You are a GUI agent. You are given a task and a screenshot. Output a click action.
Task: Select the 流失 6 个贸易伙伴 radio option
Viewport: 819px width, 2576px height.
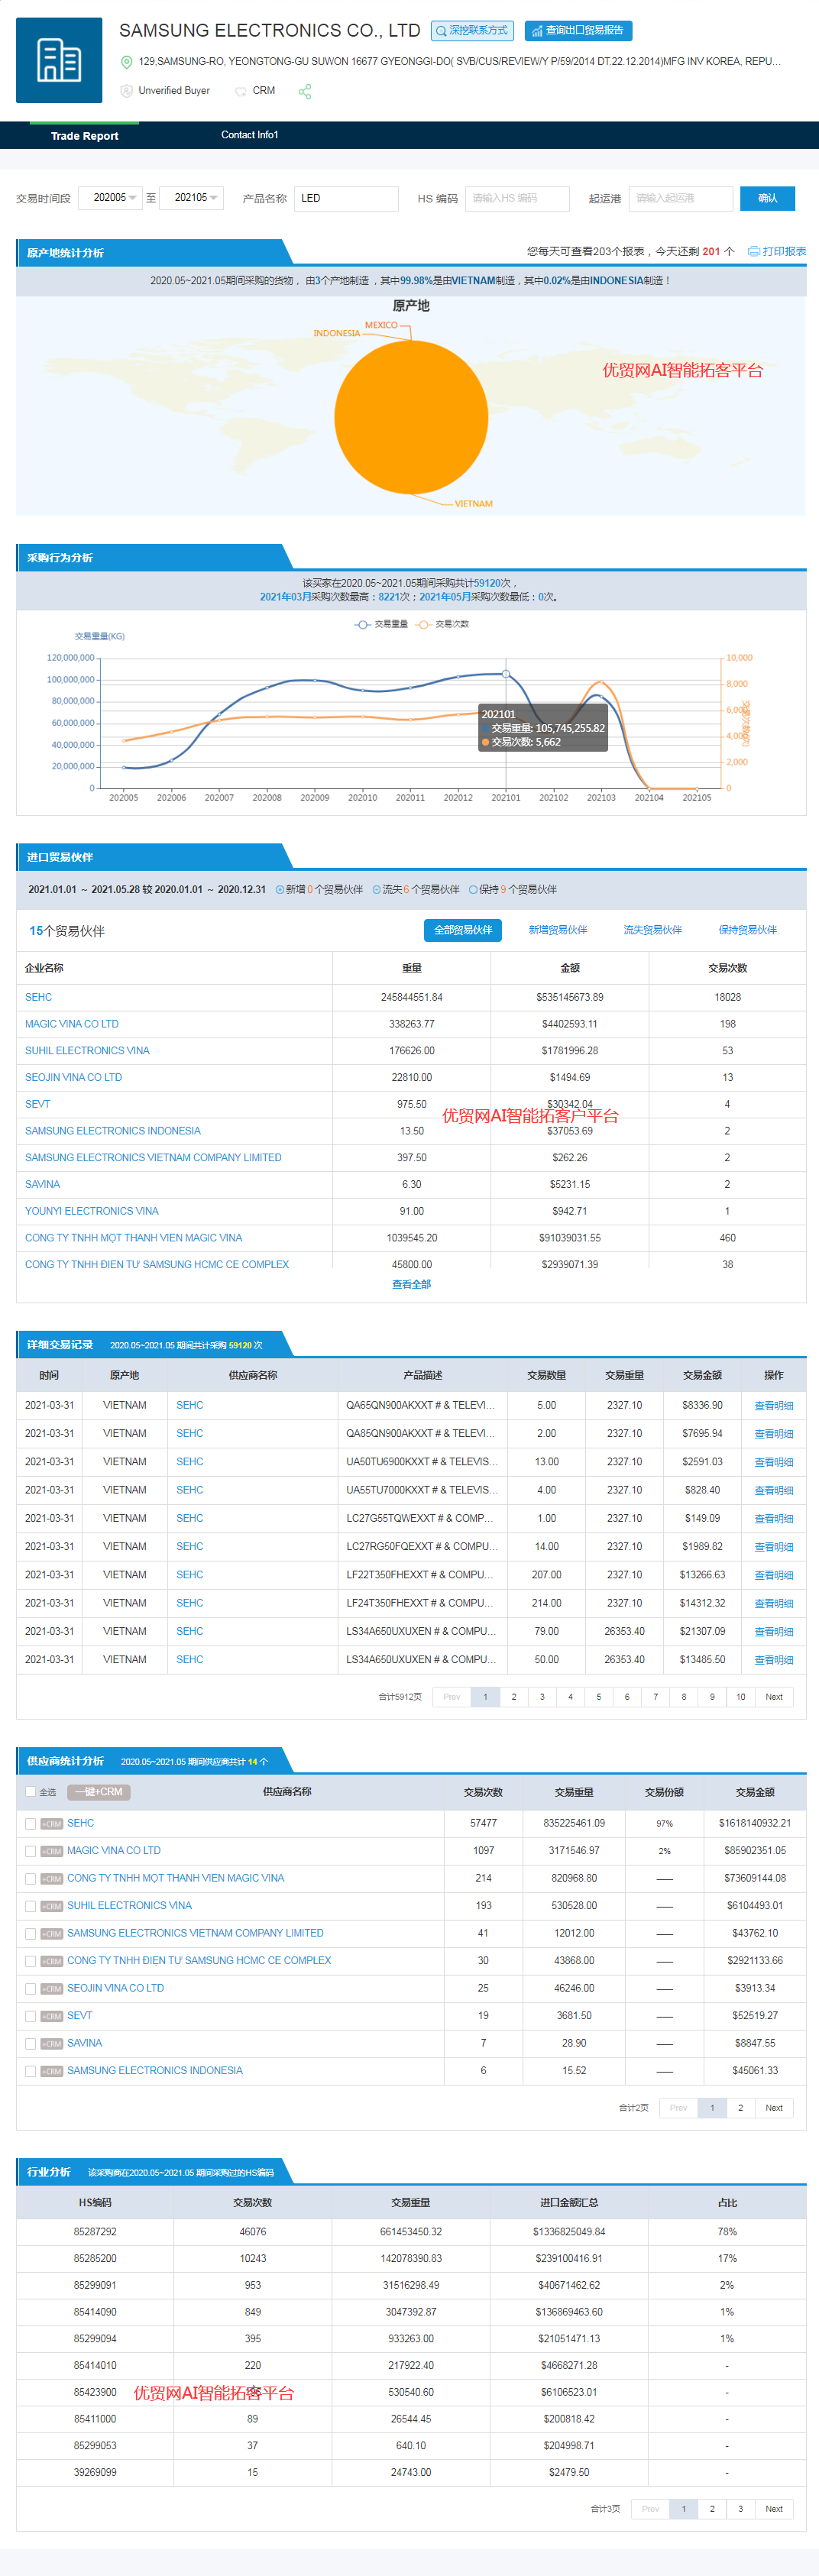(x=377, y=889)
